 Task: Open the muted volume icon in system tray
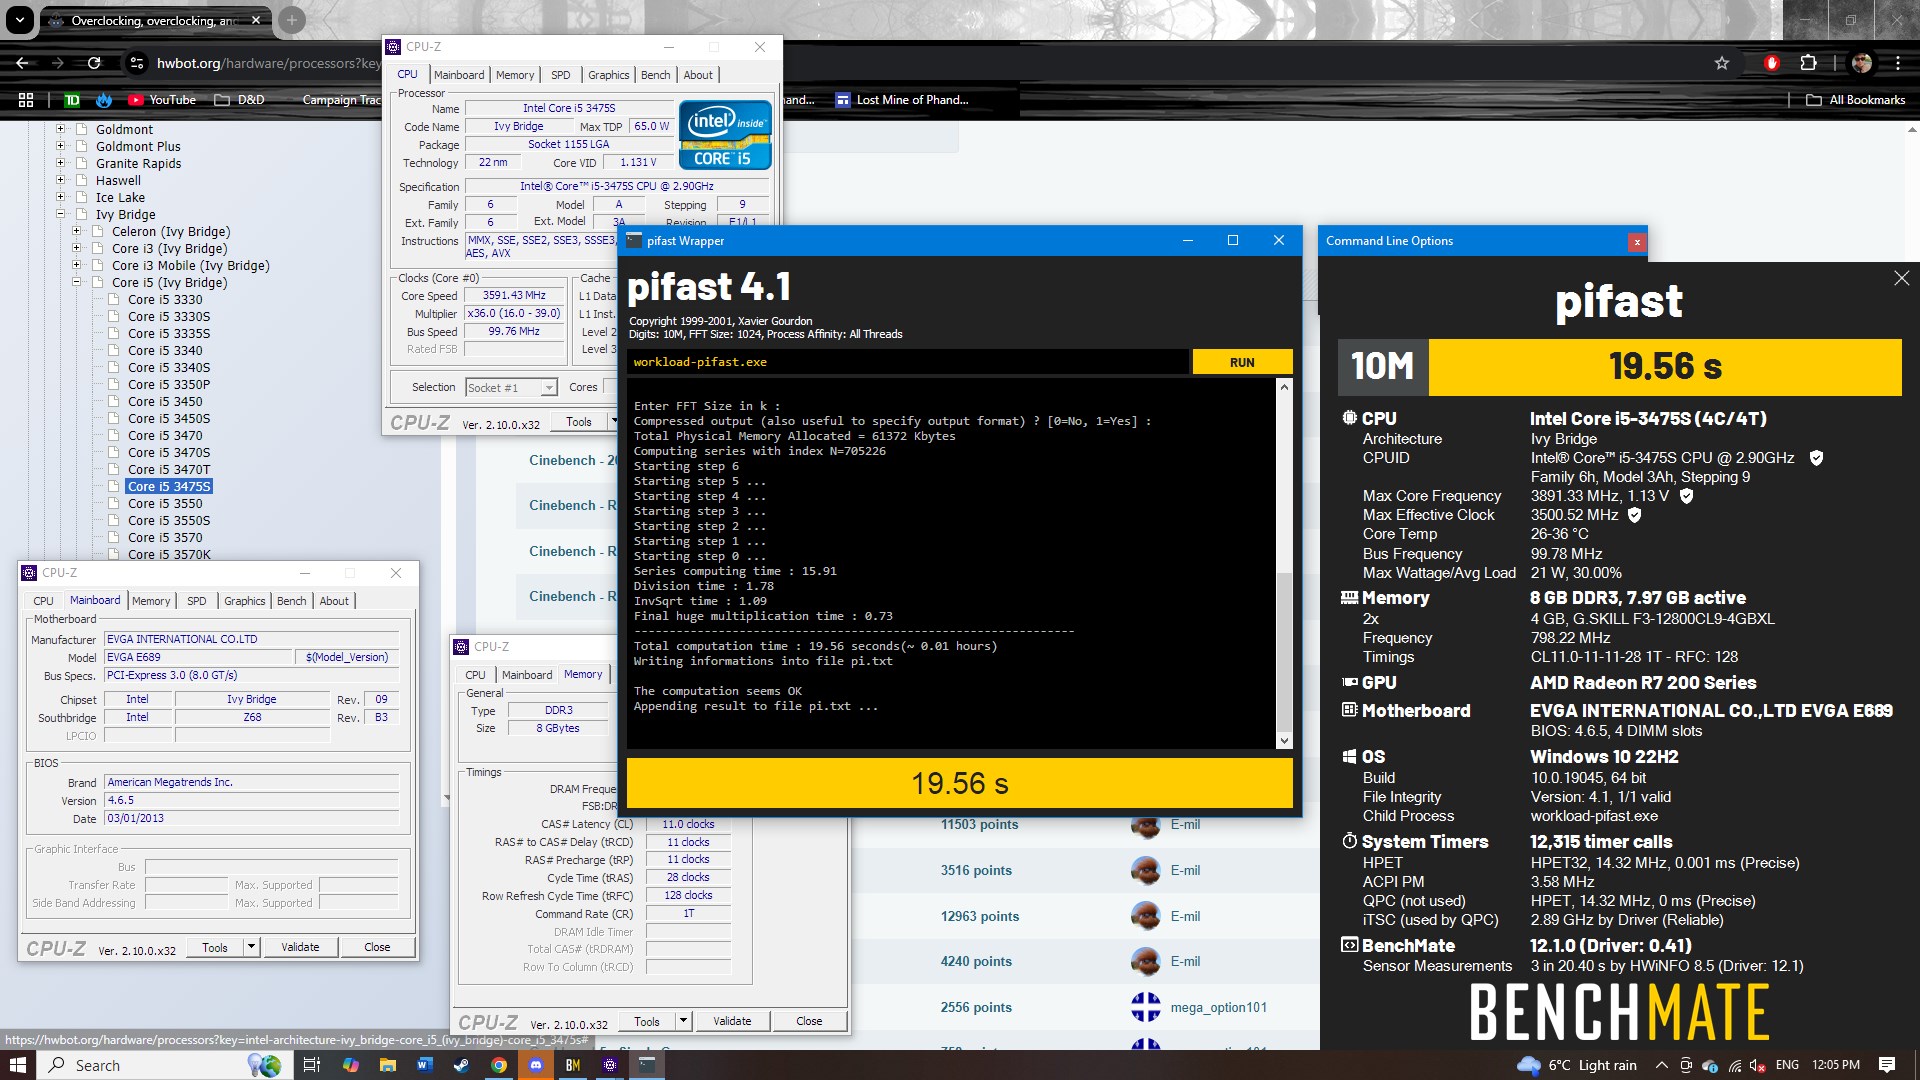(x=1757, y=1065)
